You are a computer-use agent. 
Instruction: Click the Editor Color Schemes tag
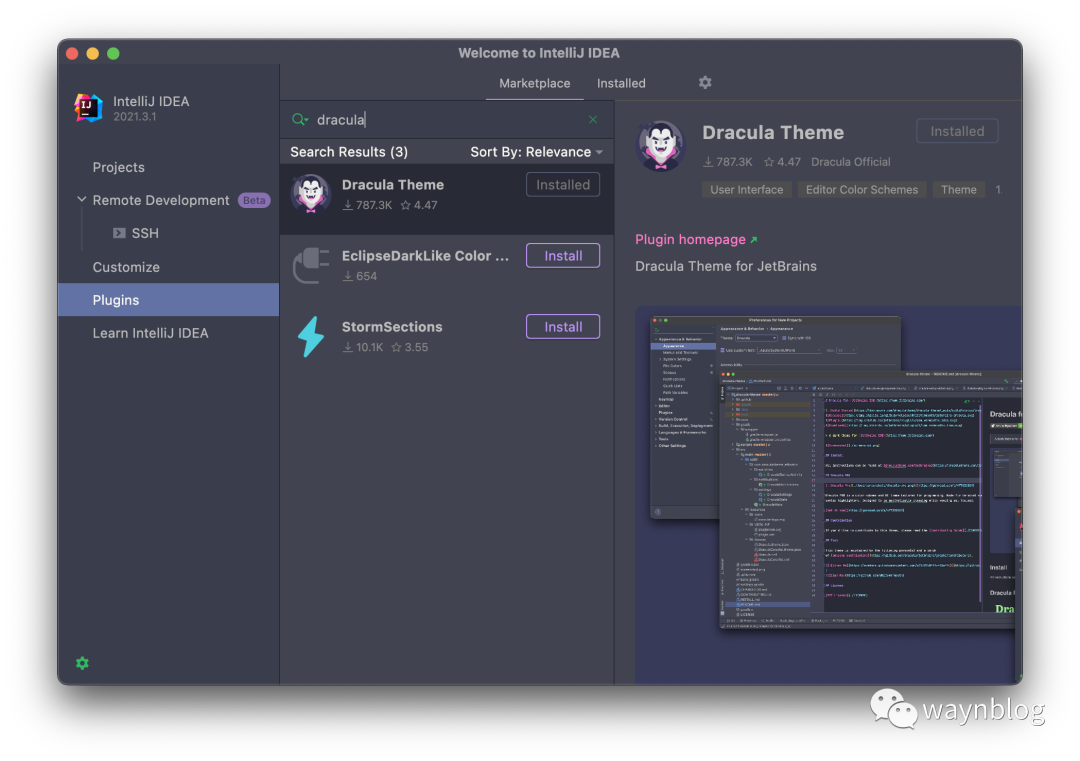click(x=862, y=190)
